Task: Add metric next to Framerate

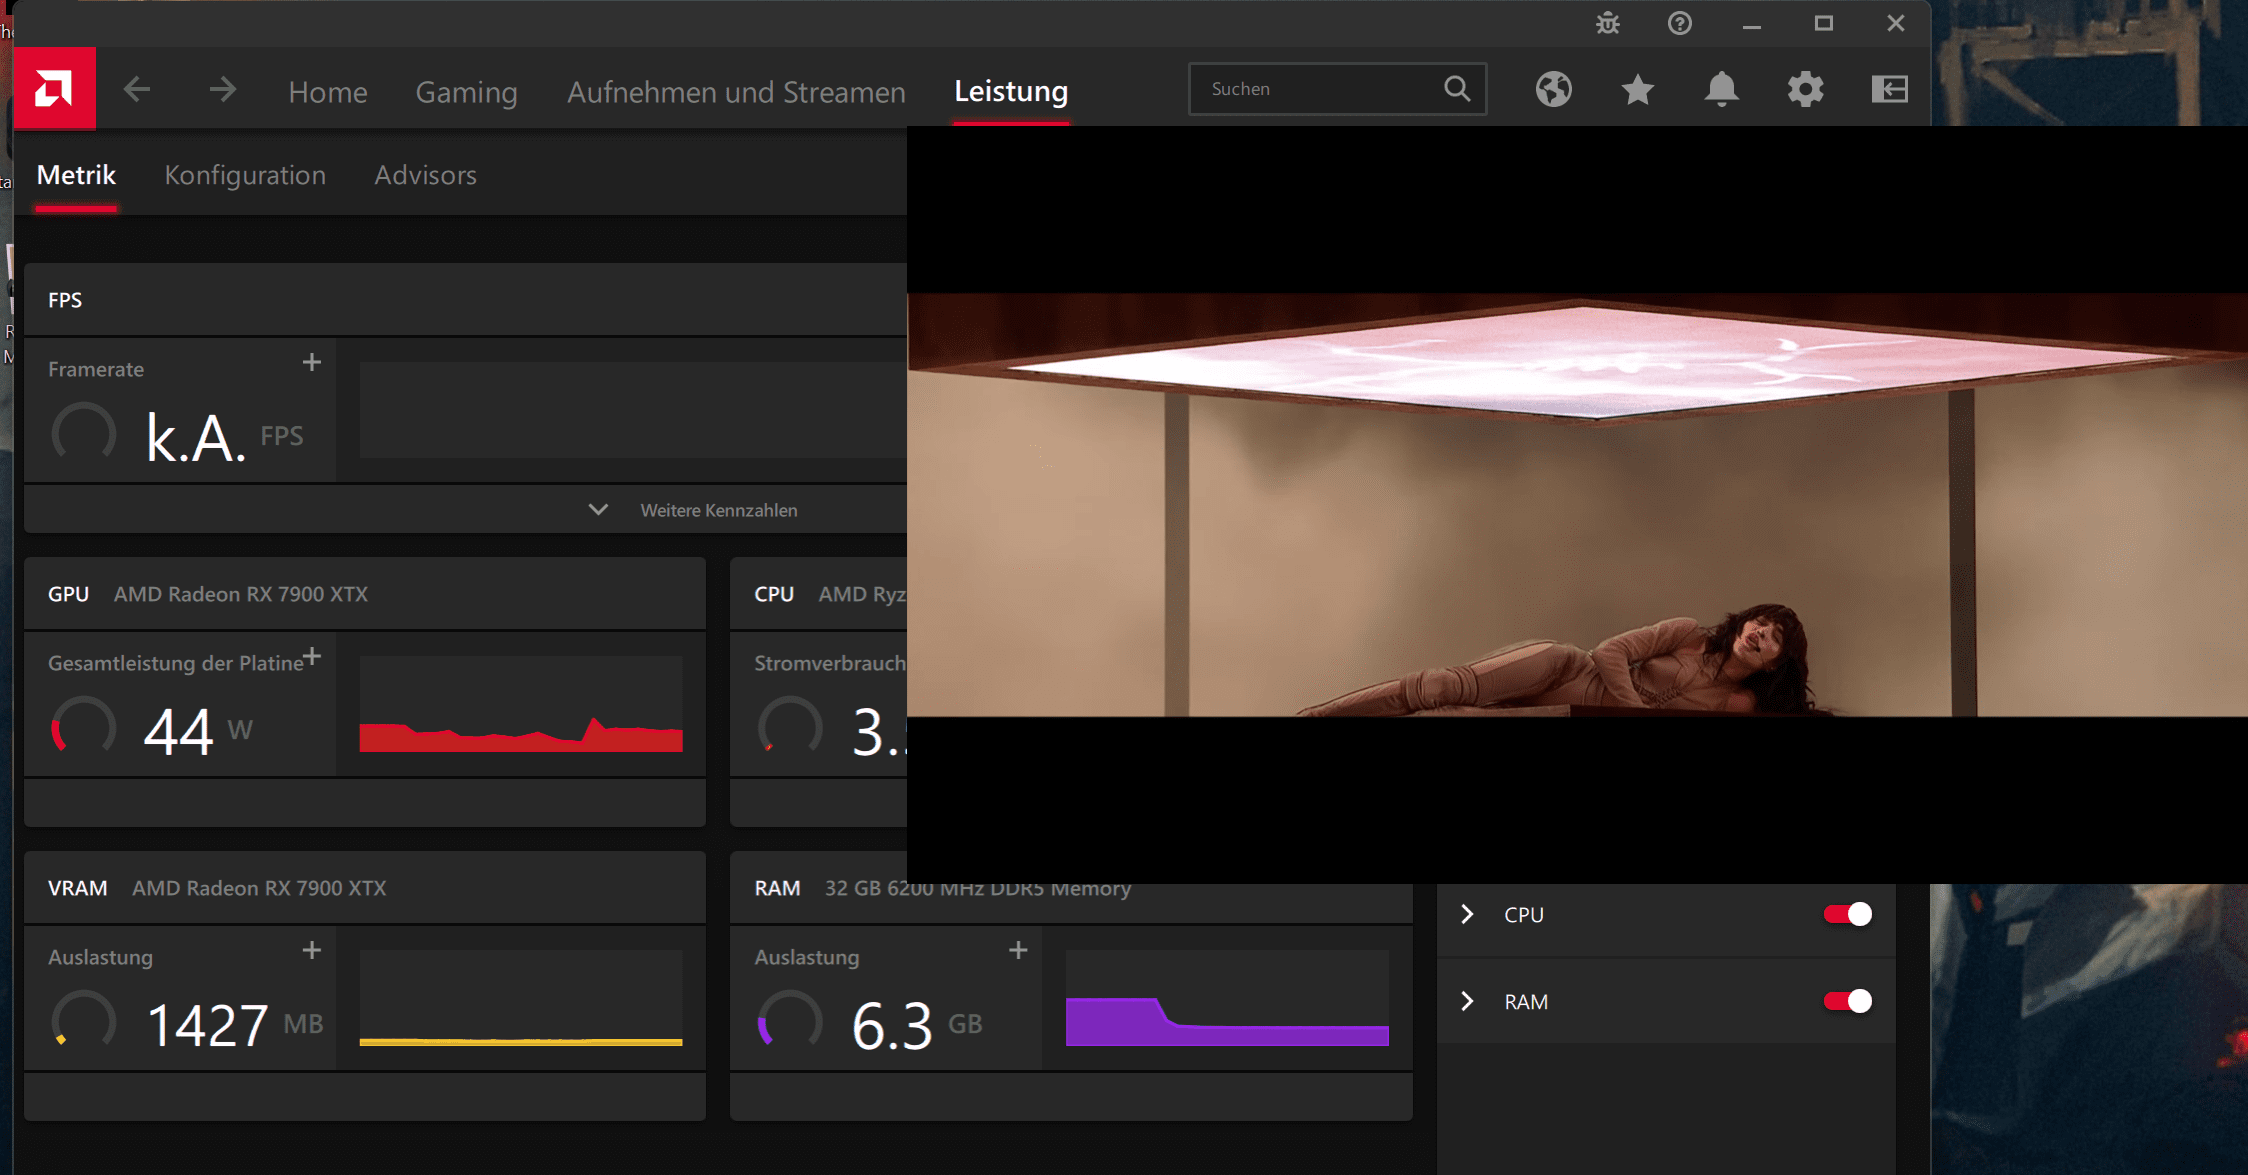Action: point(312,362)
